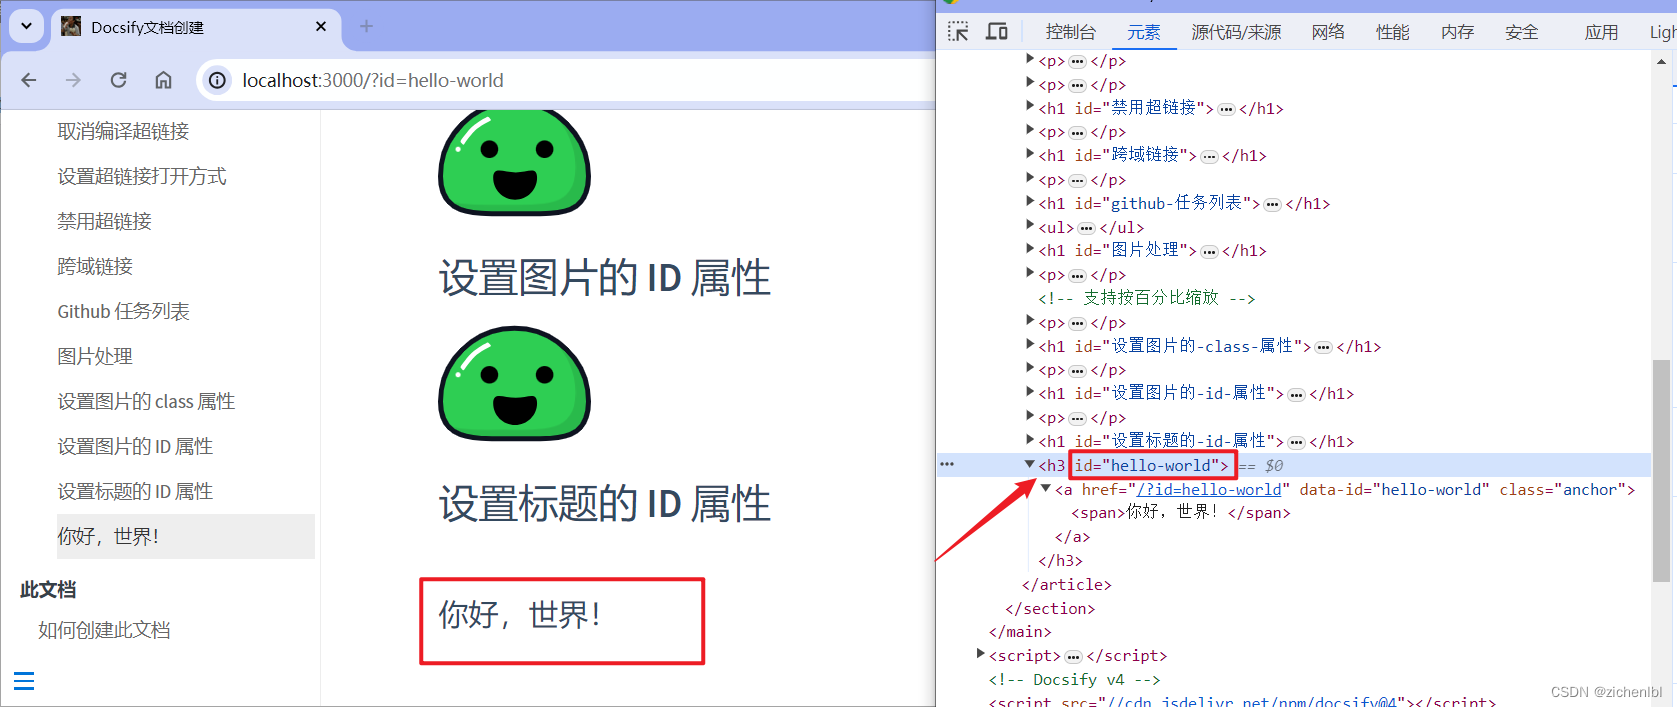Switch to the 源代码/来源 DevTools tab
The width and height of the screenshot is (1677, 707).
1236,32
